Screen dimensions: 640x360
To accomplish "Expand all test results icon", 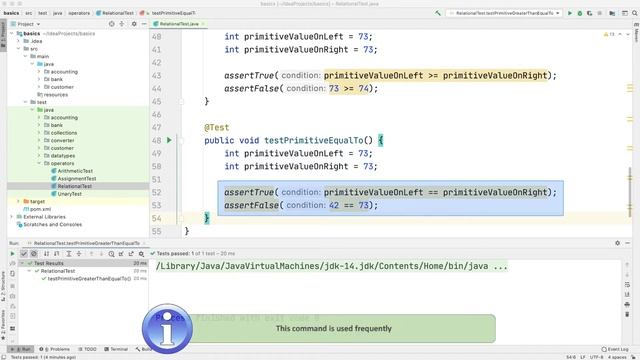I will pyautogui.click(x=69, y=253).
